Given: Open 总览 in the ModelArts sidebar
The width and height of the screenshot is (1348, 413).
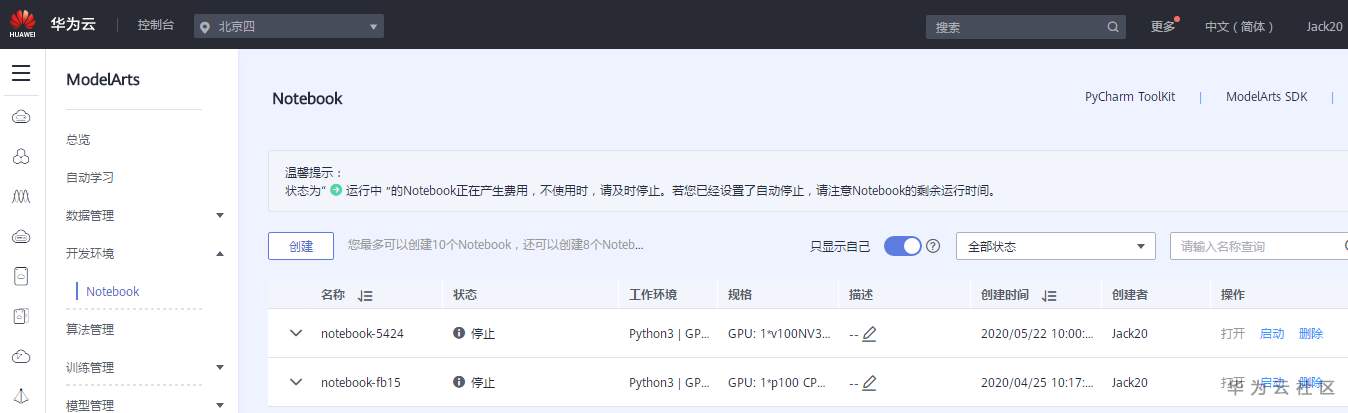Looking at the screenshot, I should click(78, 139).
